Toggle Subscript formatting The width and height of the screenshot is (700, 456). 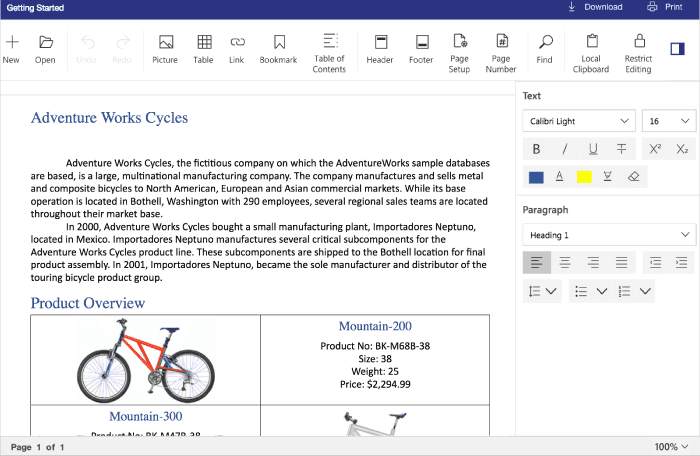tap(682, 149)
